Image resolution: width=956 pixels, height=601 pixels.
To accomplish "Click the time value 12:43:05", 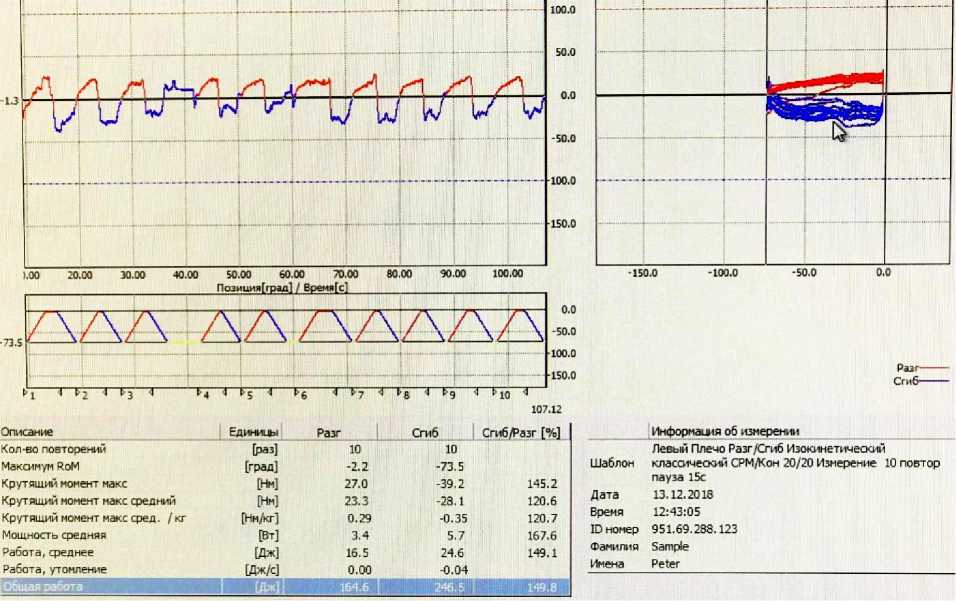I will [x=676, y=512].
